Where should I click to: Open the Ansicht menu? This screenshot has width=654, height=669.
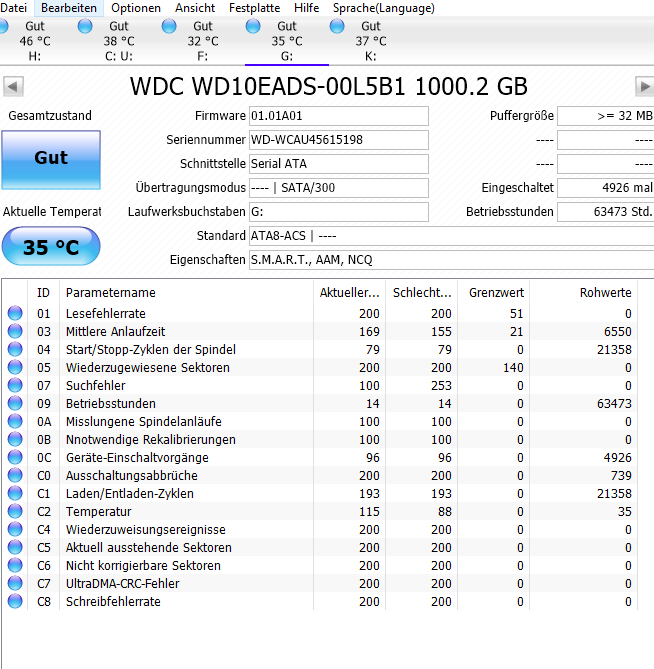pos(195,8)
